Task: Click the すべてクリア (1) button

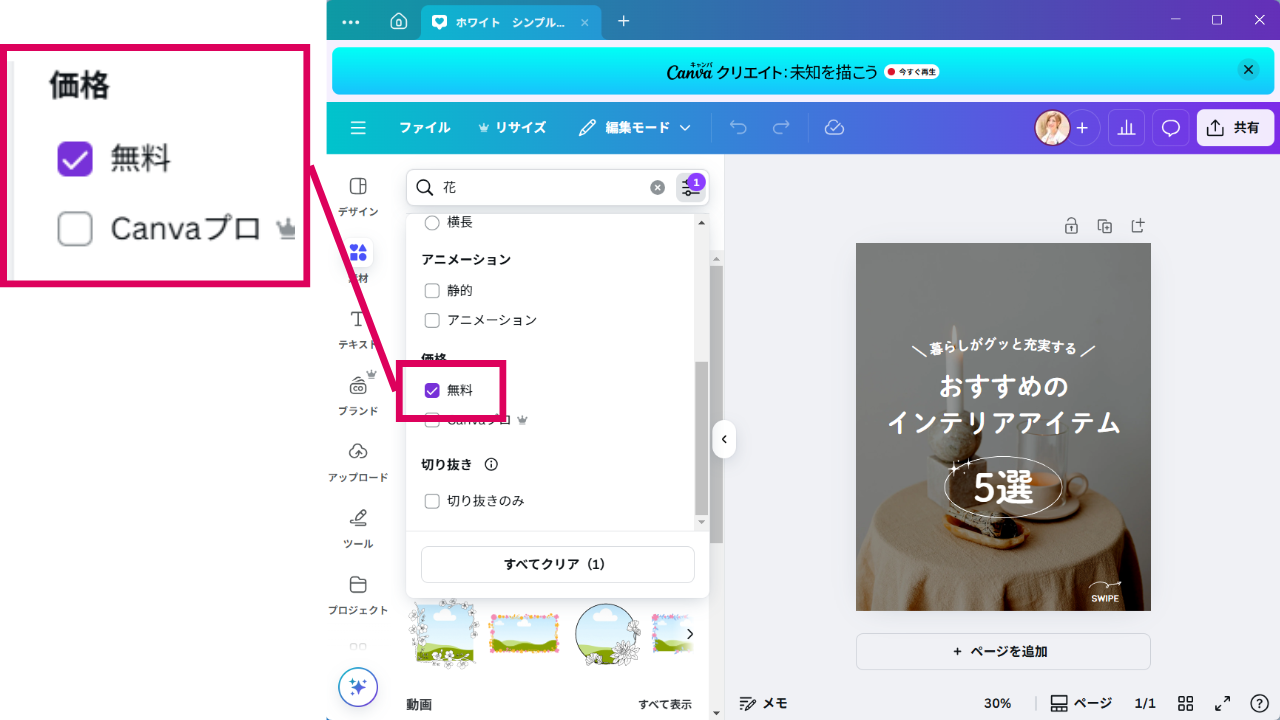Action: coord(557,564)
